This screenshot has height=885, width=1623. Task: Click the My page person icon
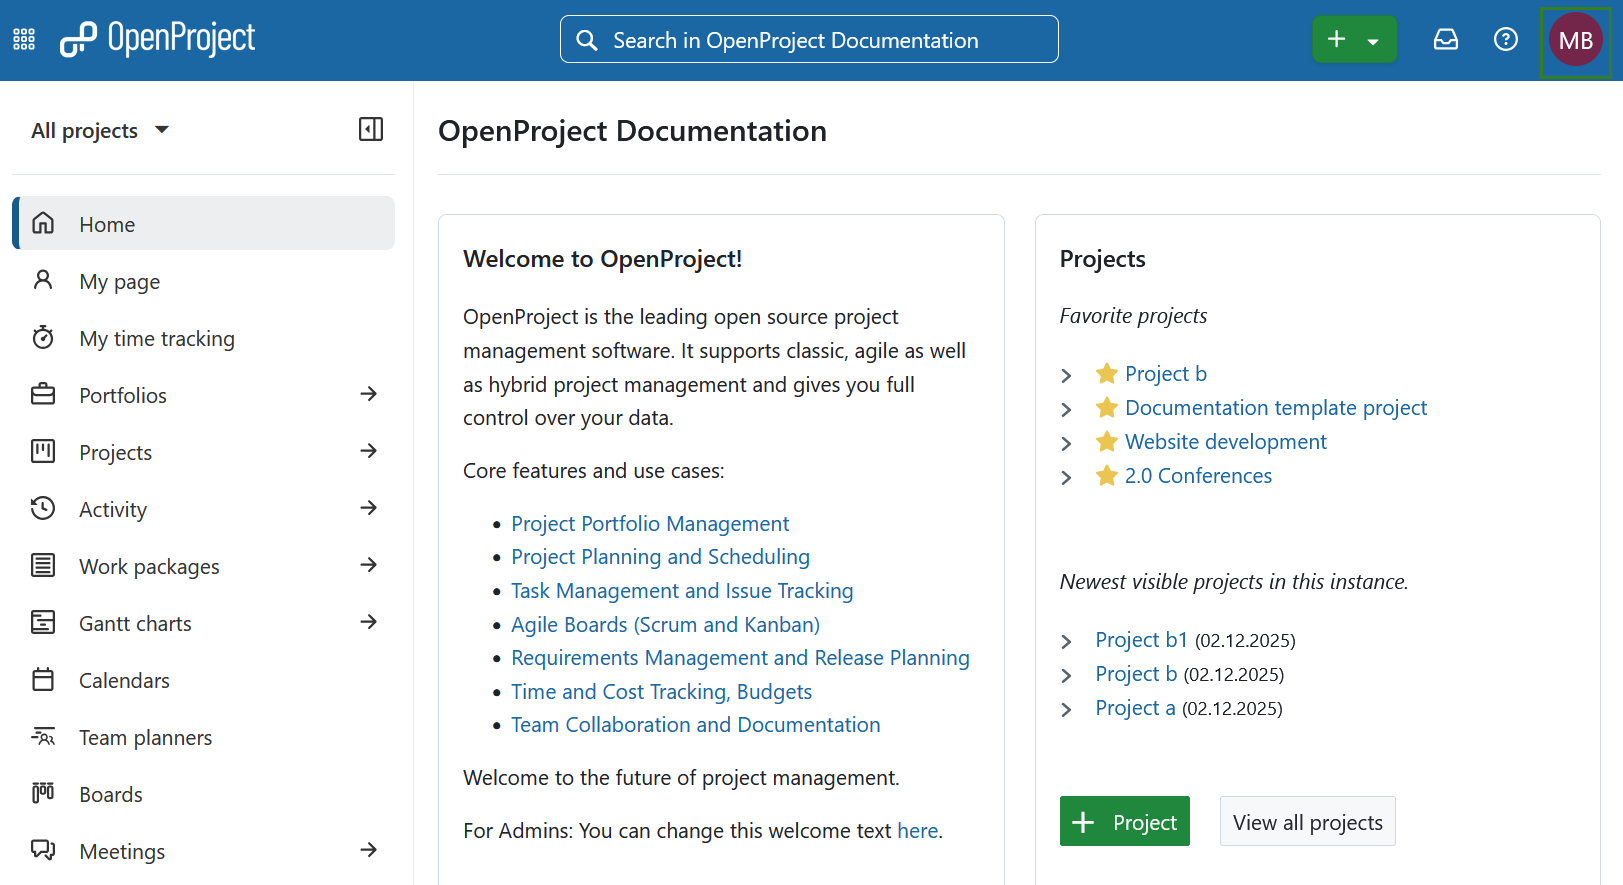pos(43,280)
